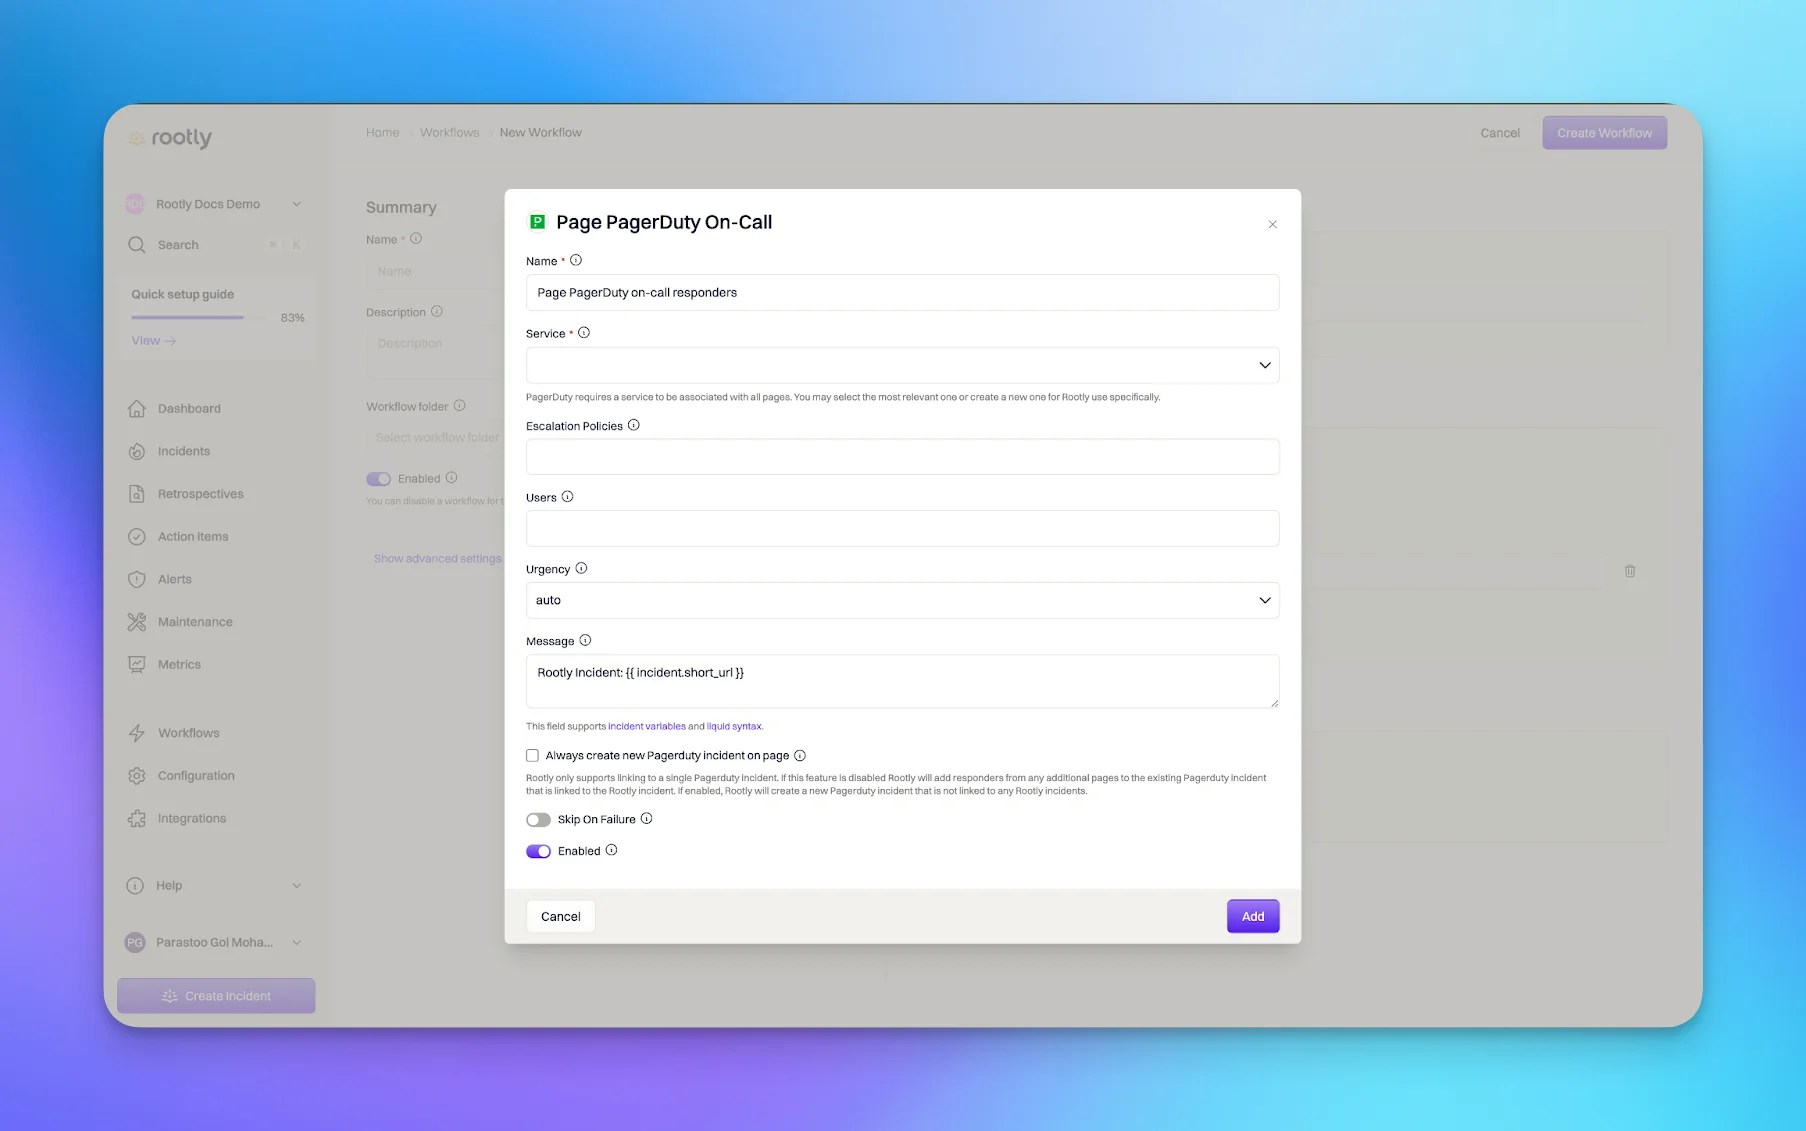Click the Configuration gear icon
The image size is (1806, 1131).
(x=137, y=776)
